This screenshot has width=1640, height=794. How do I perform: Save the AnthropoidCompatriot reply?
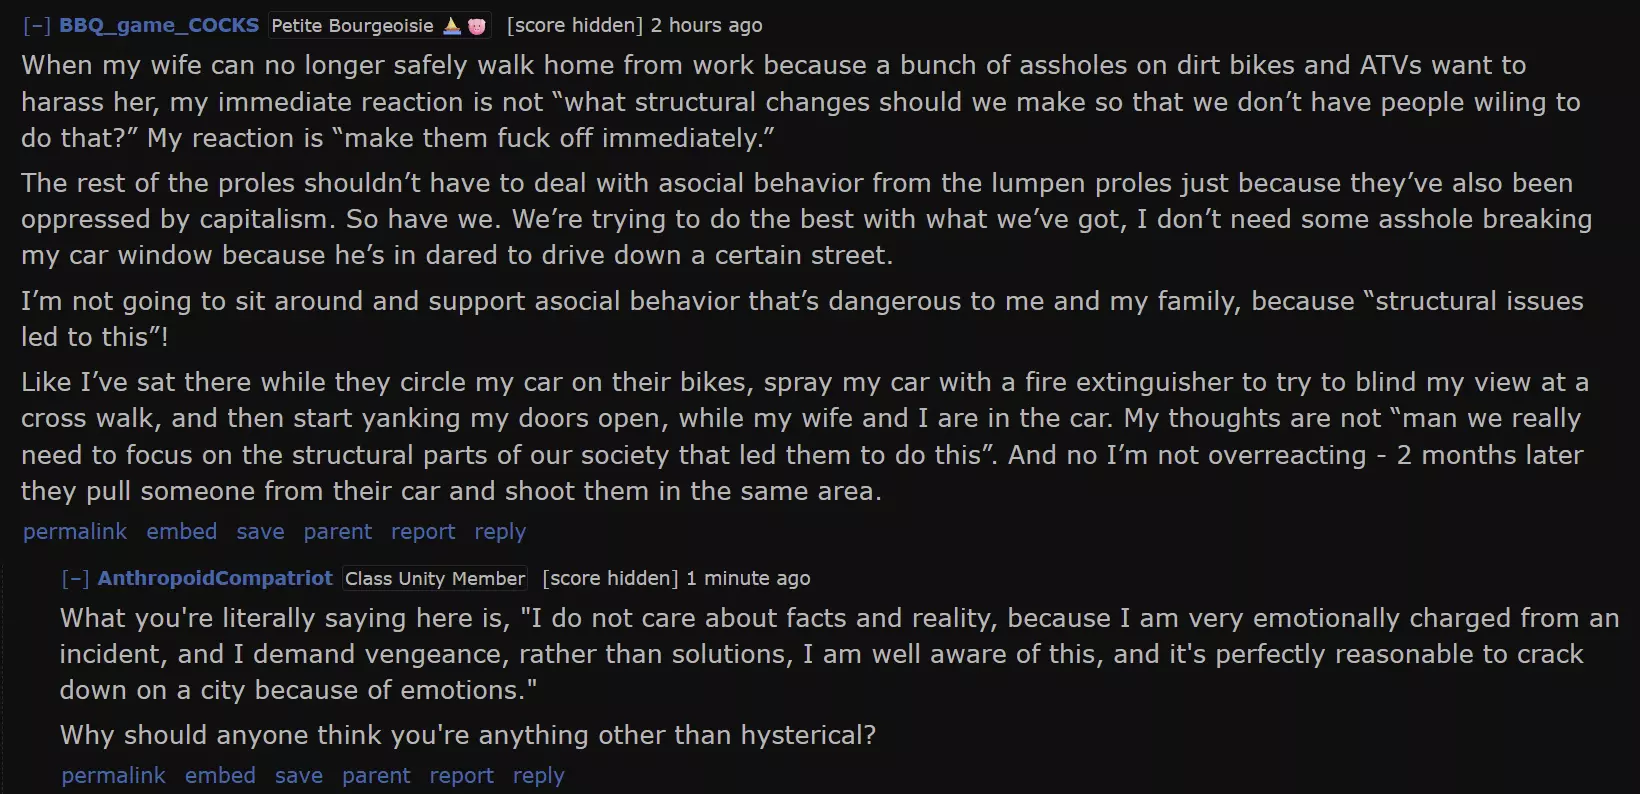point(299,776)
